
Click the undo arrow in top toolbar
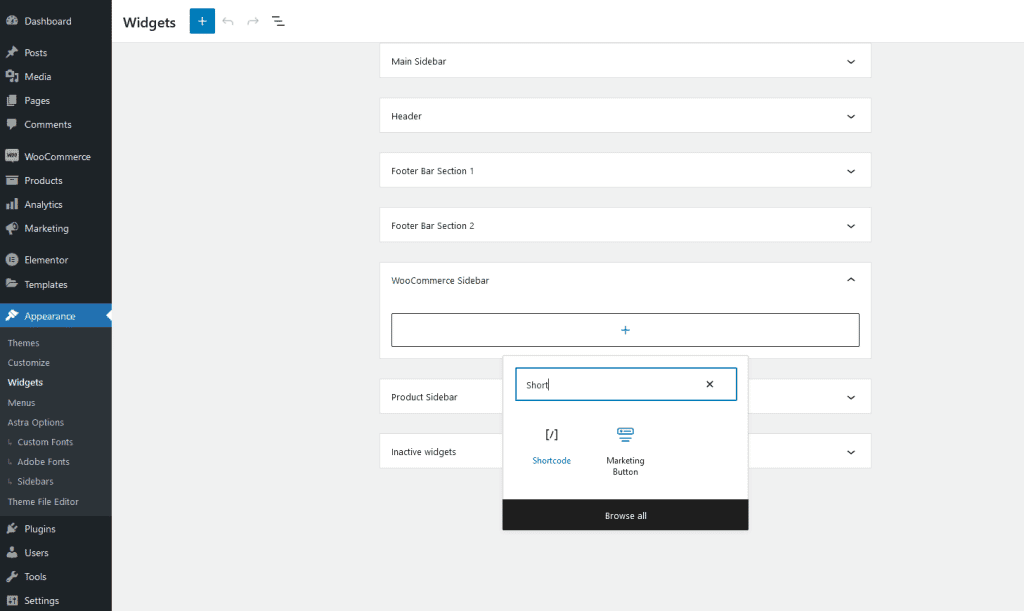228,21
